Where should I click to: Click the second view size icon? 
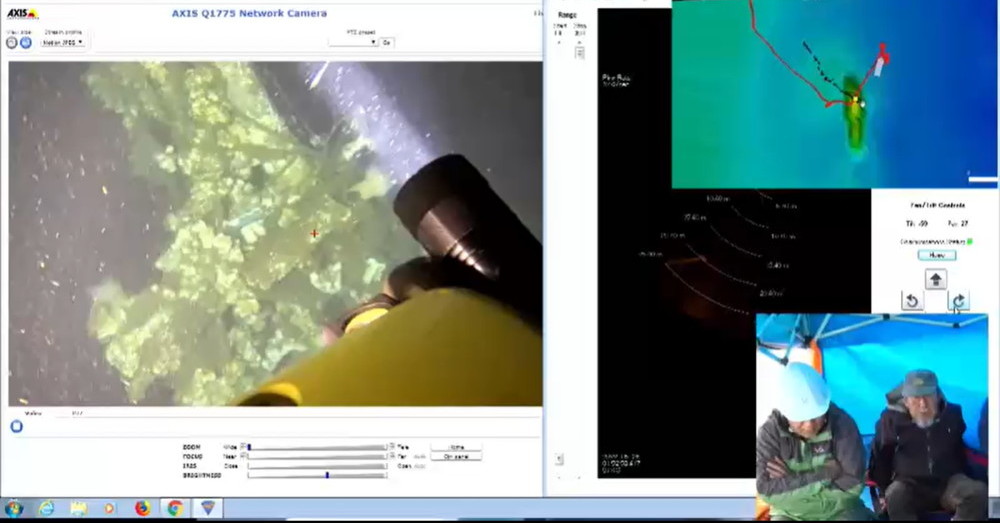[25, 43]
